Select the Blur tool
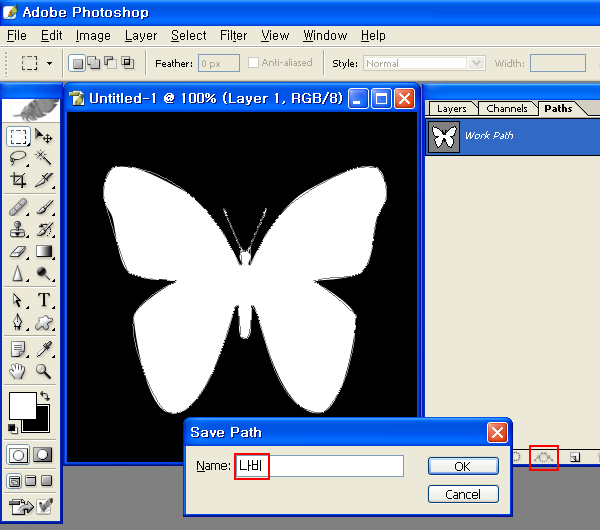 pos(18,274)
